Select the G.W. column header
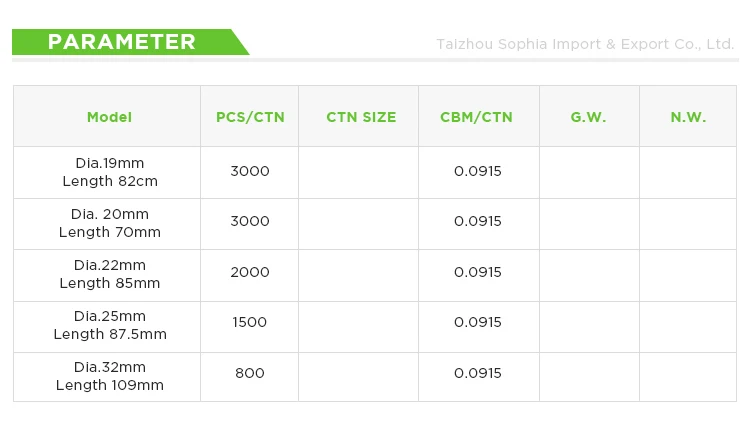The height and width of the screenshot is (429, 750). point(588,117)
